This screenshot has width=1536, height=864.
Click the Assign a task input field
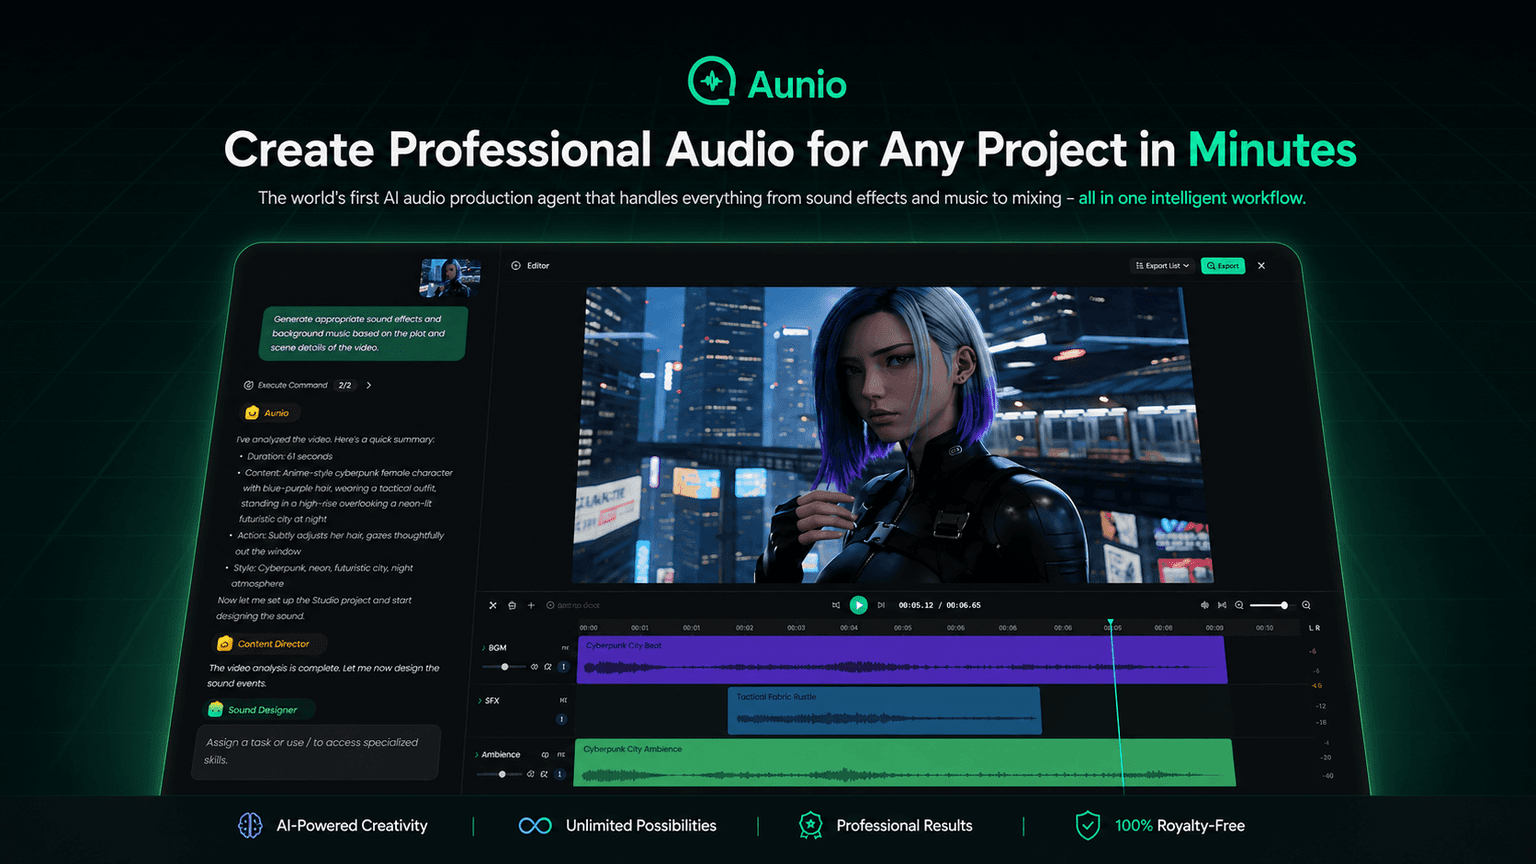click(x=315, y=752)
